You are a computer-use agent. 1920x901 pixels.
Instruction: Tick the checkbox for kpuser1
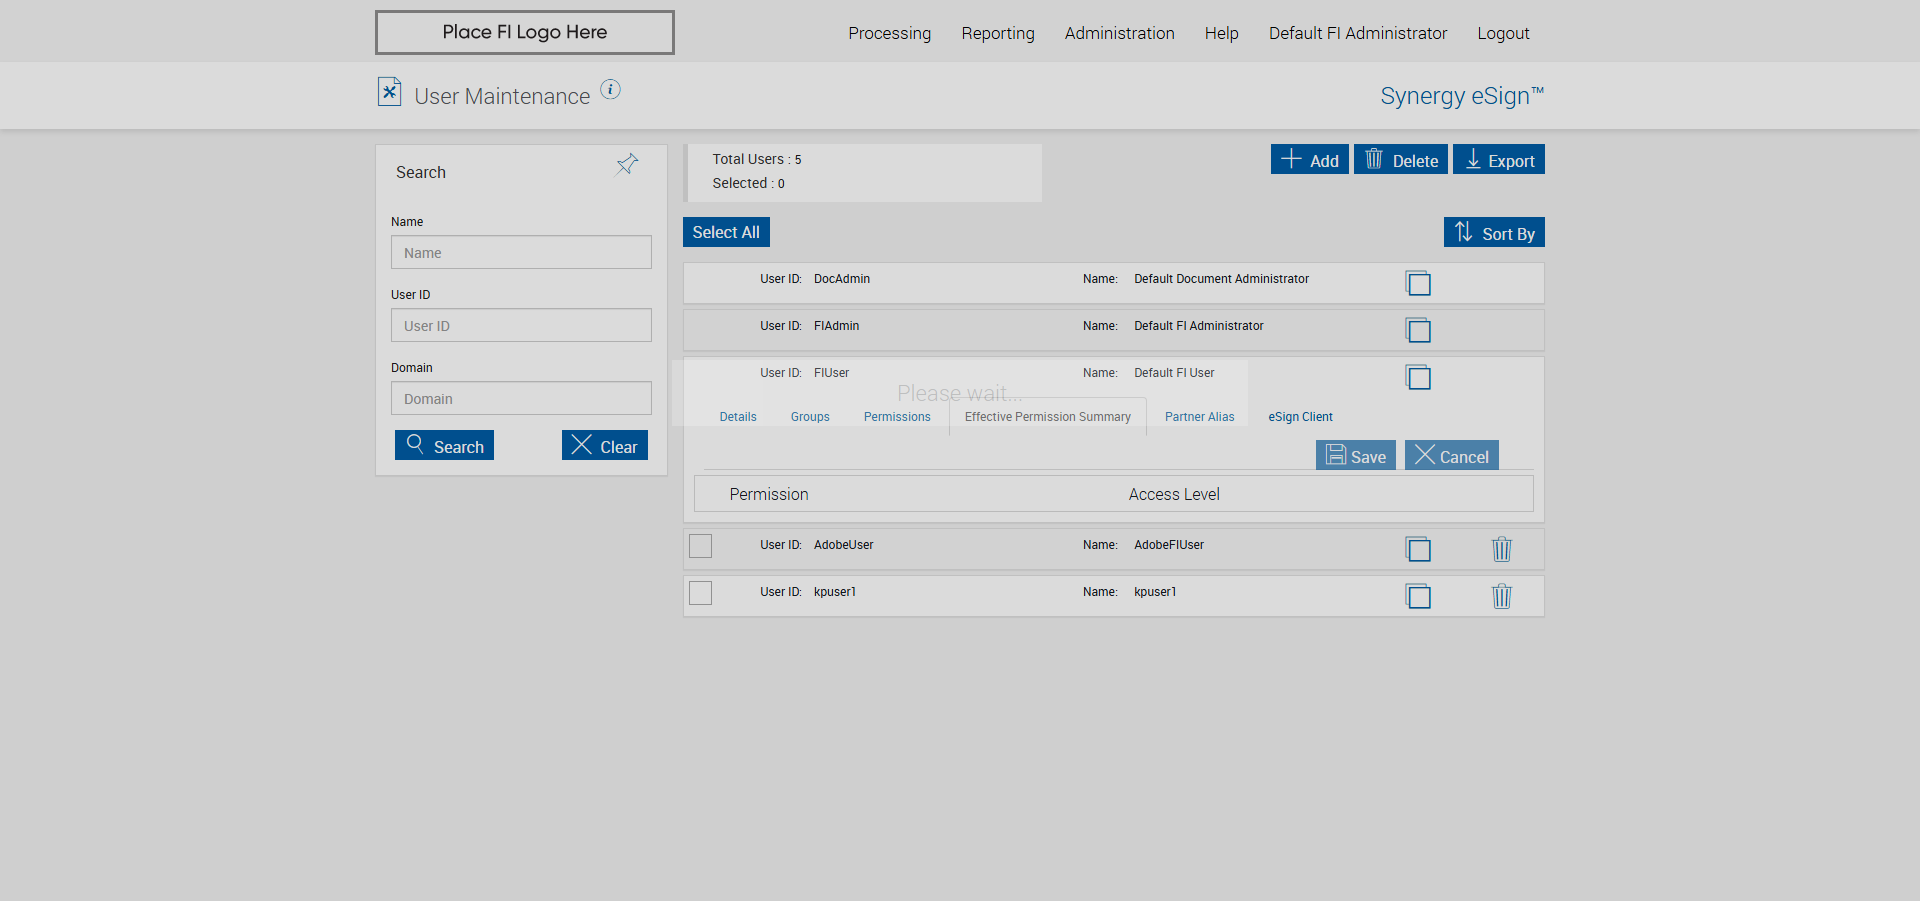tap(701, 593)
